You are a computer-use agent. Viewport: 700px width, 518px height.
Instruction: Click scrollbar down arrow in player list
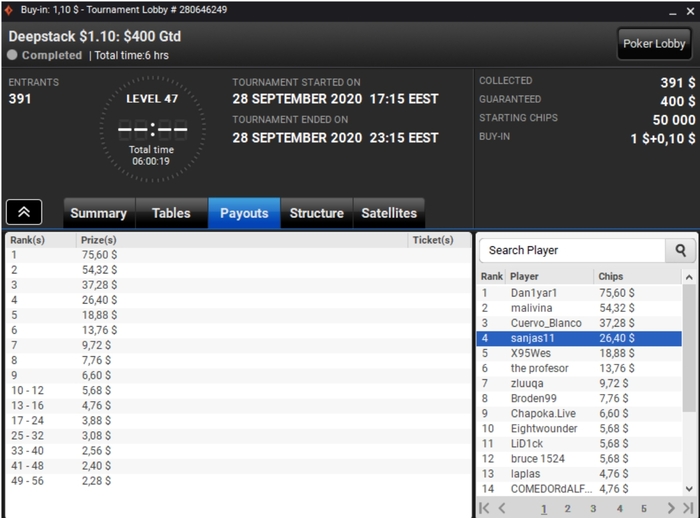tap(689, 489)
